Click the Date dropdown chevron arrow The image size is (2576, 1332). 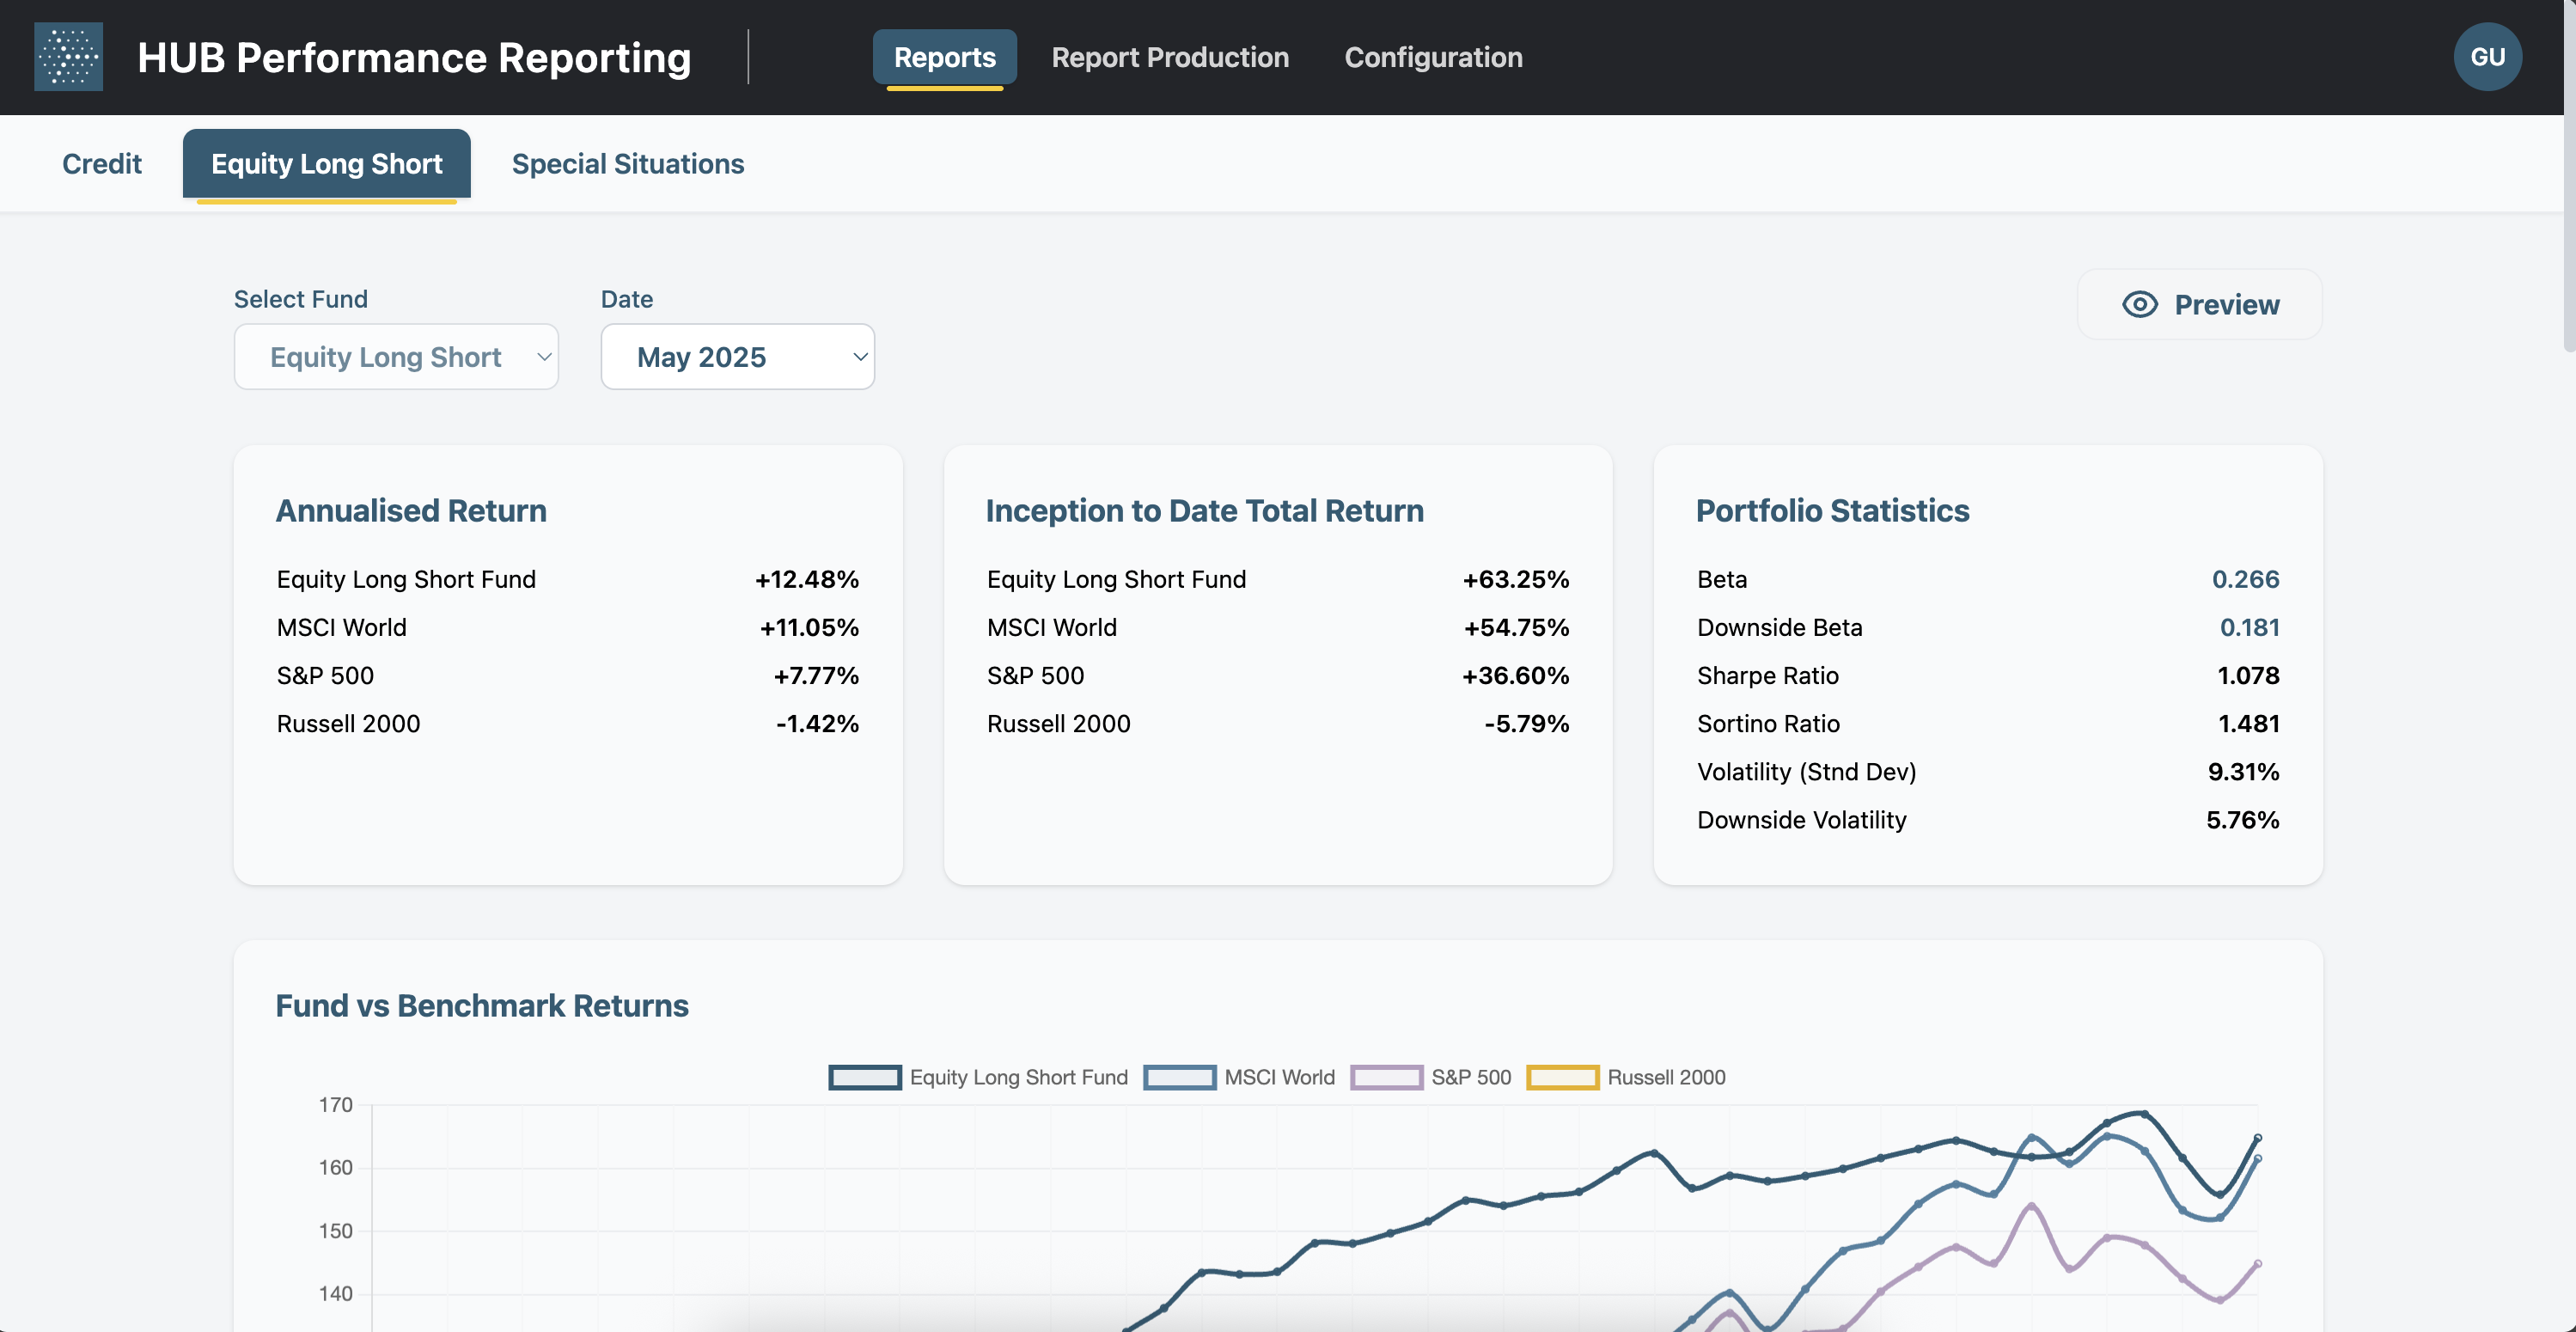coord(859,357)
